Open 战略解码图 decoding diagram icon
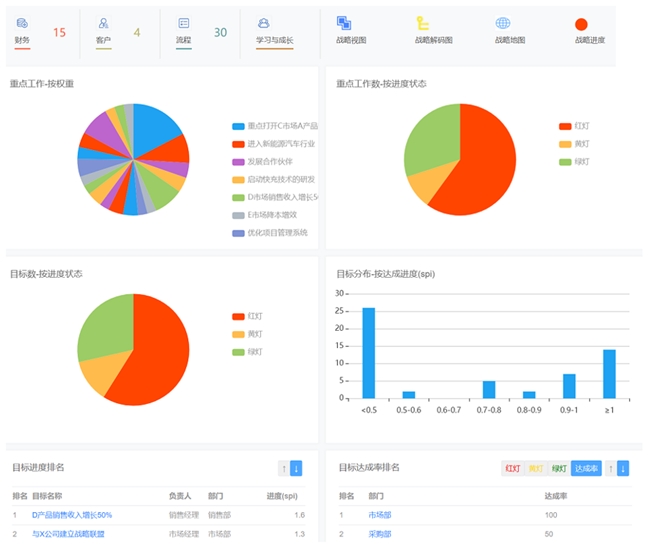 point(424,23)
